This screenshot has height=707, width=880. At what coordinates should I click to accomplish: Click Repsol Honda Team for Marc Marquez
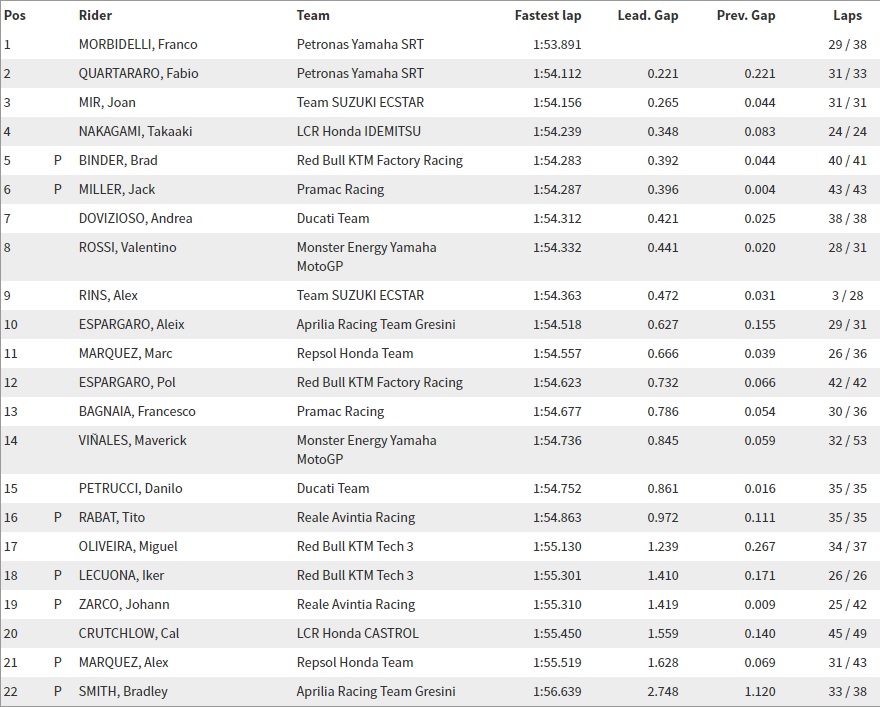coord(355,353)
